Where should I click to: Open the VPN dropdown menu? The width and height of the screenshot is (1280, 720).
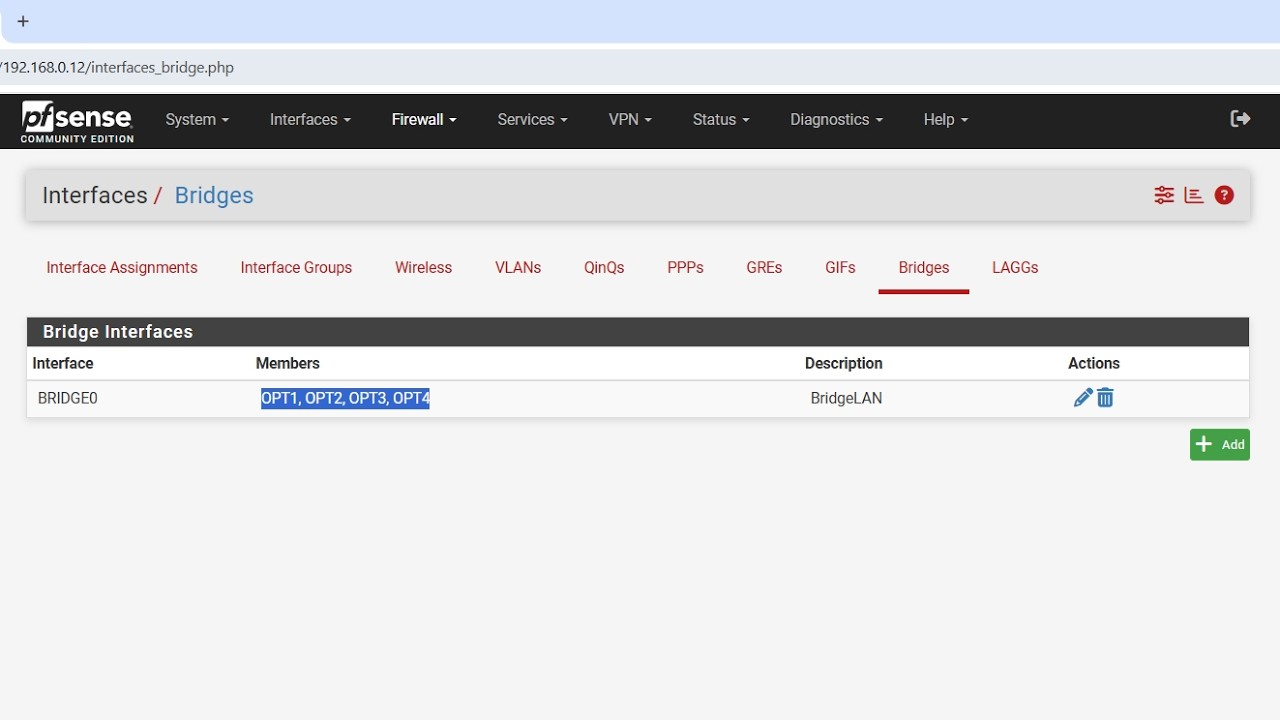click(x=630, y=119)
